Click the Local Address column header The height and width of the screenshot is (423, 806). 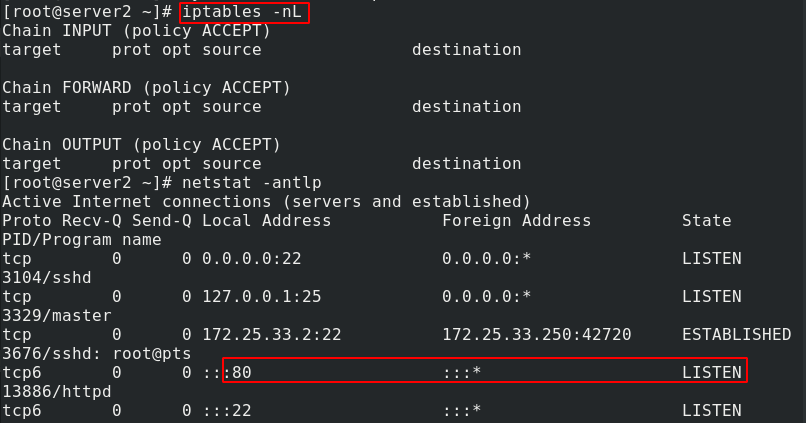pos(267,220)
